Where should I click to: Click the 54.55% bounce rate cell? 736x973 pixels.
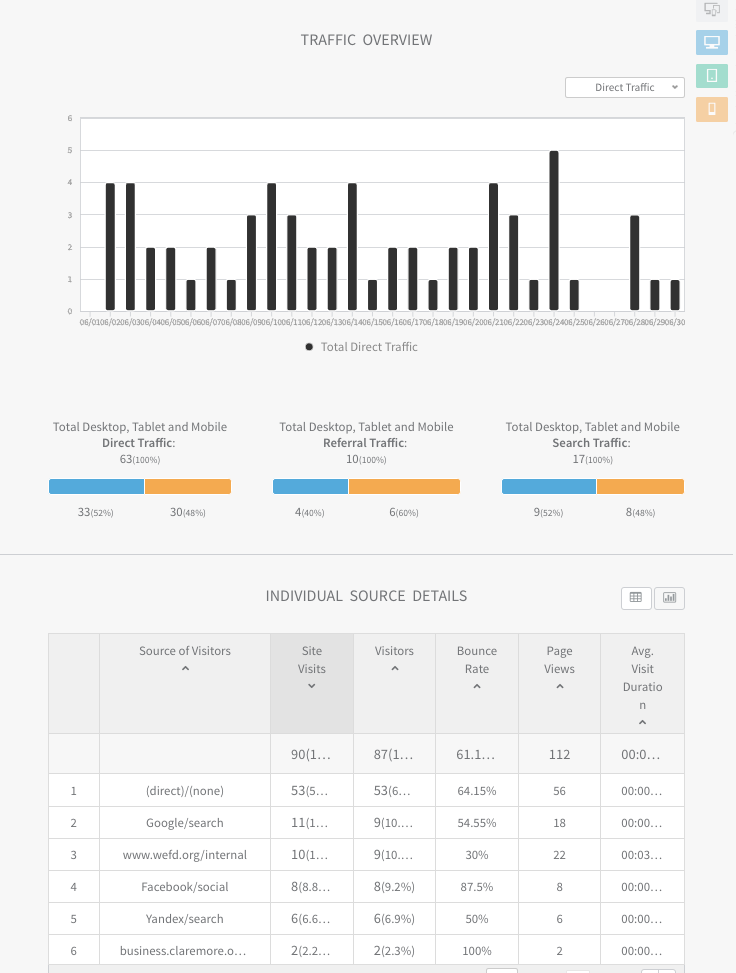477,823
